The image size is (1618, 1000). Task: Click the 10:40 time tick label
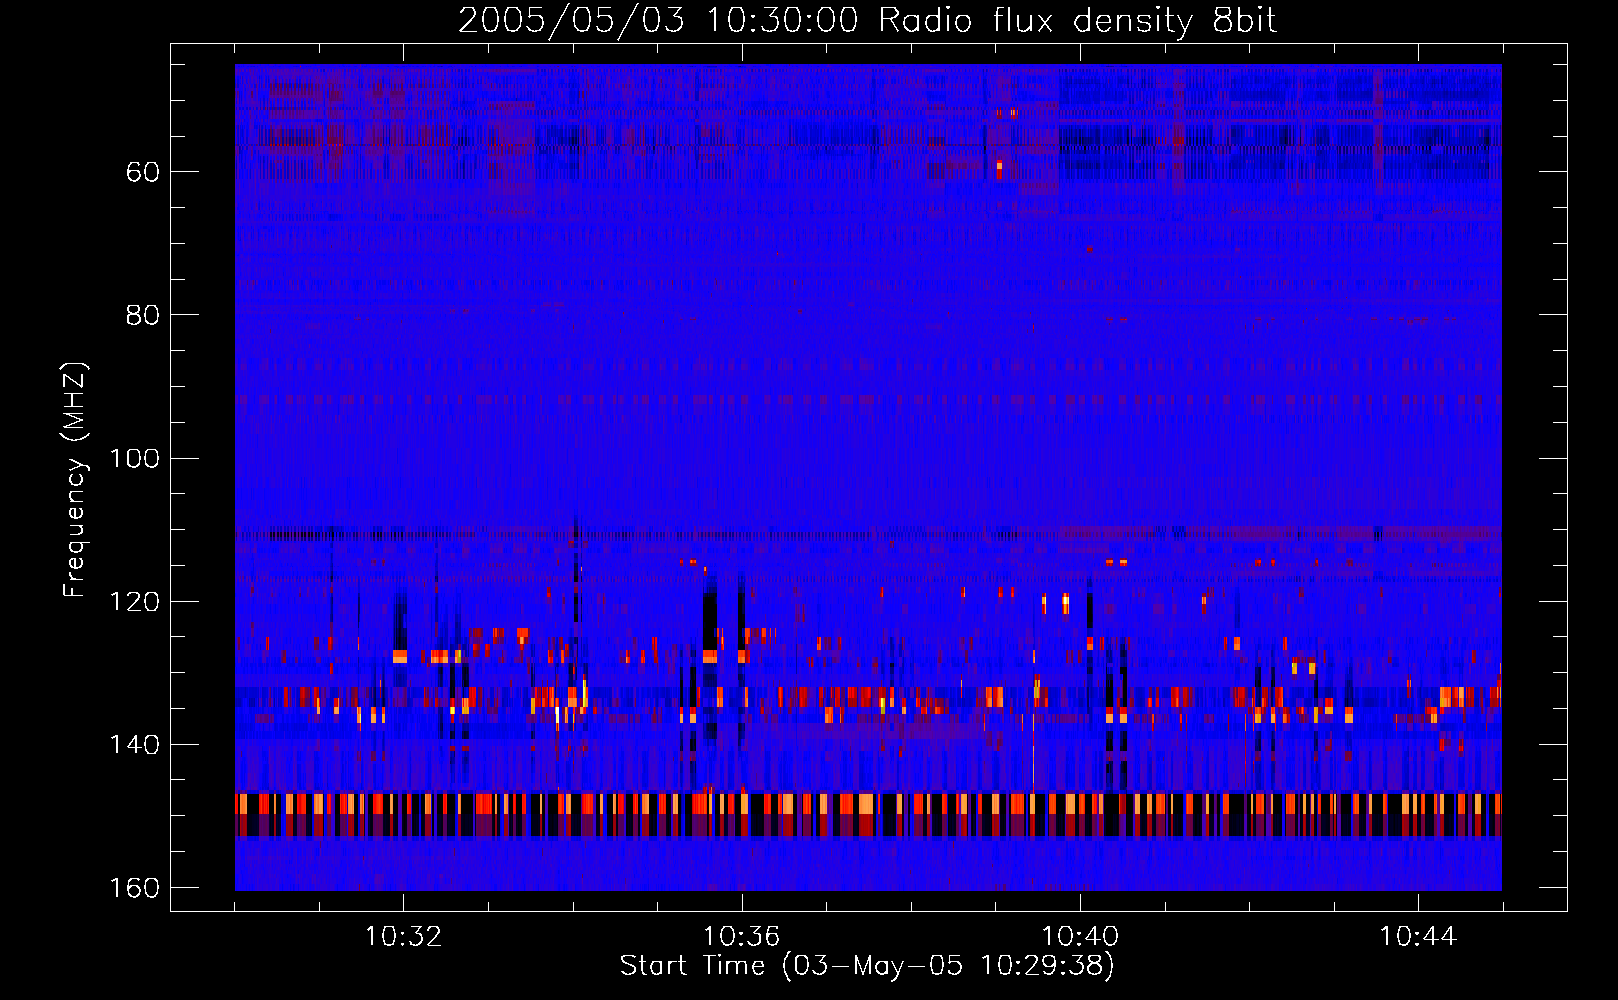pos(1080,937)
